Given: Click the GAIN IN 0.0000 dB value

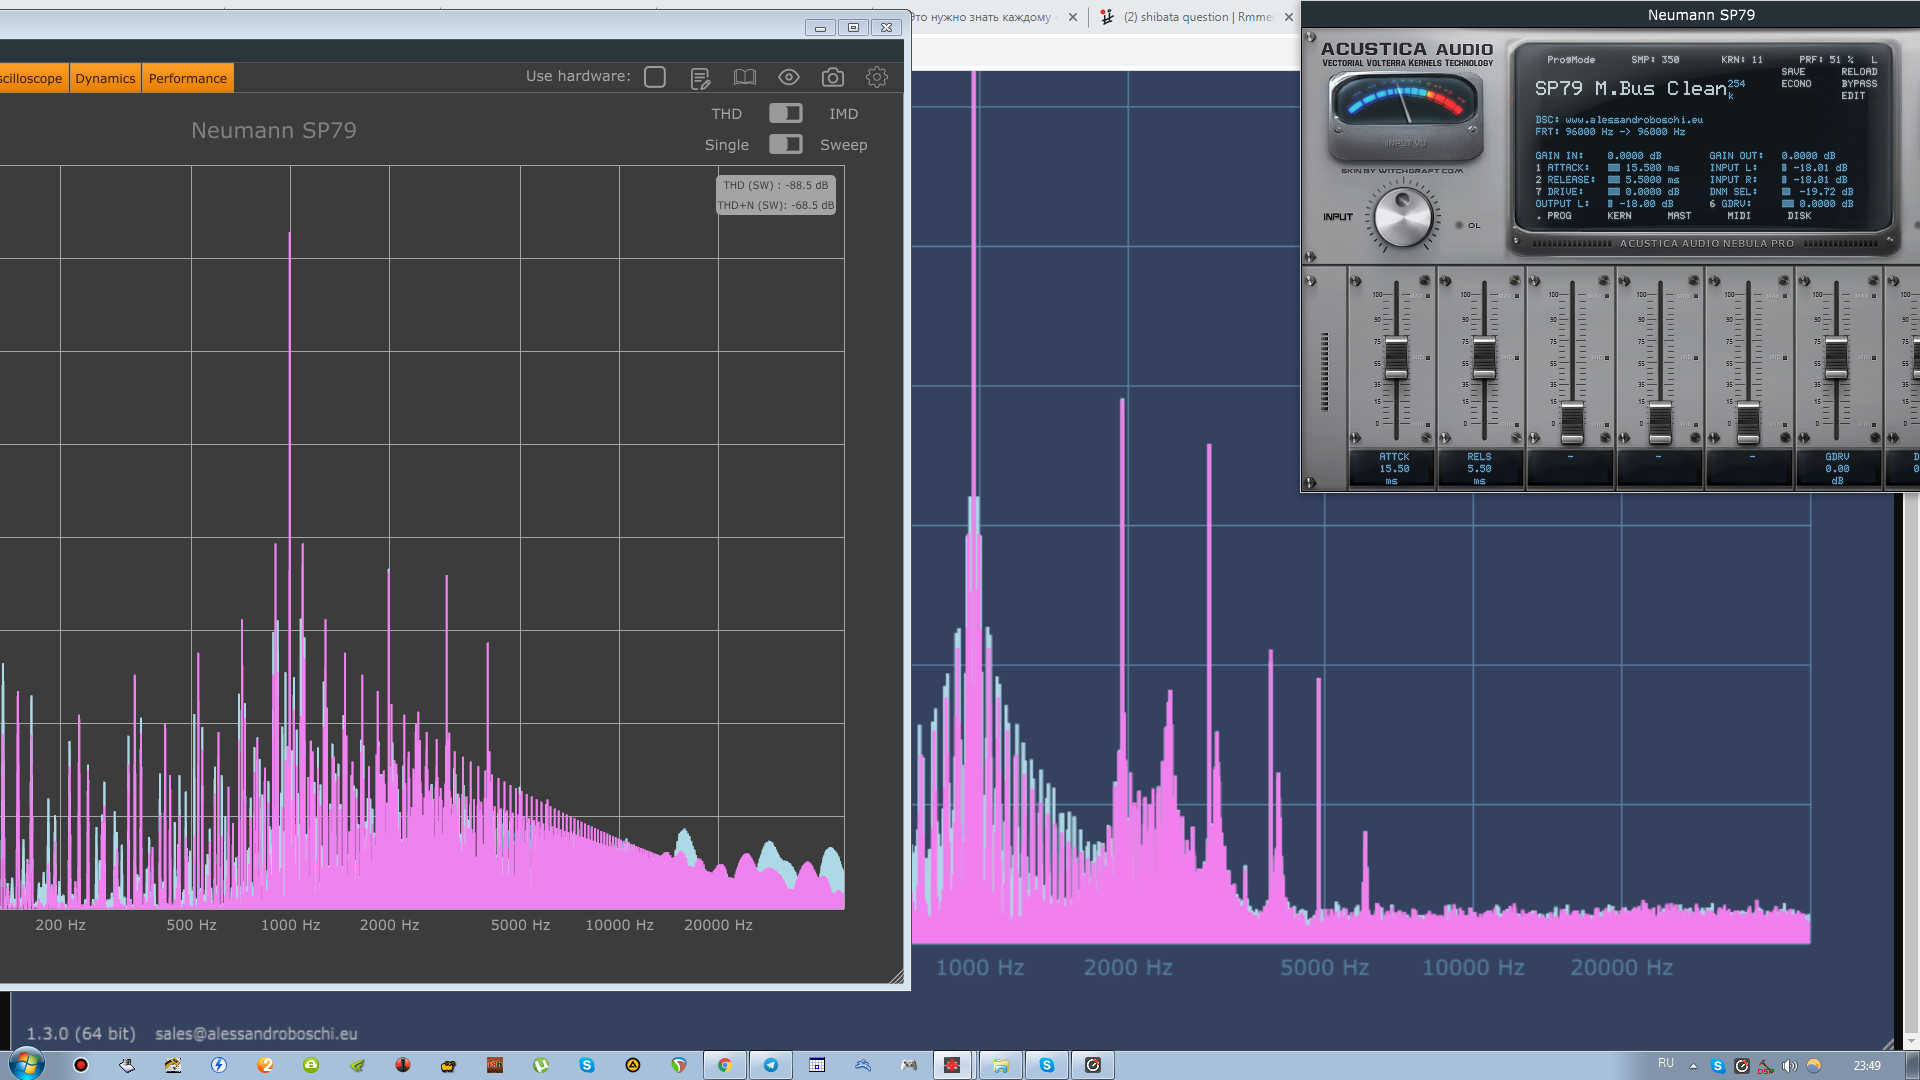Looking at the screenshot, I should click(1634, 156).
